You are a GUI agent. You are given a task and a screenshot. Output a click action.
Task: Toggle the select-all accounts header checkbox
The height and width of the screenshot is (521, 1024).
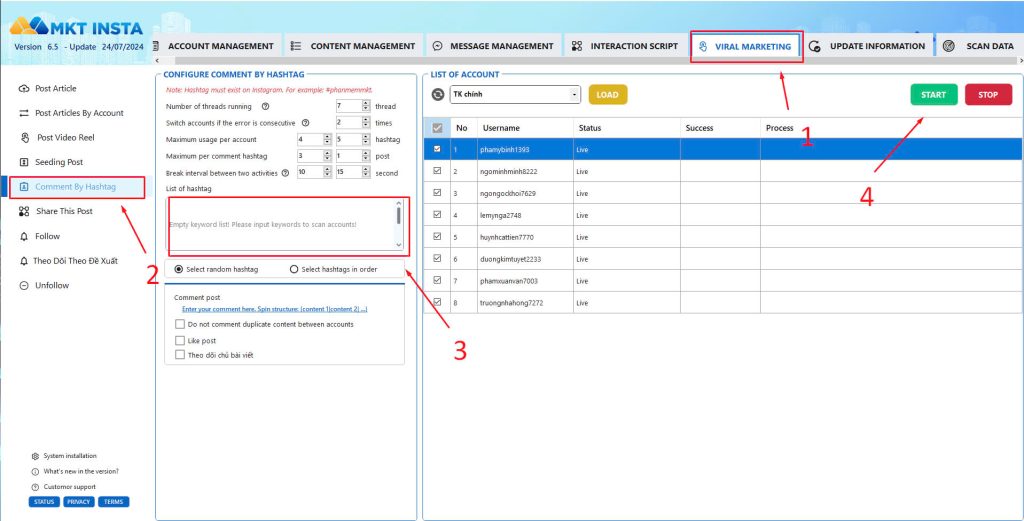tap(438, 129)
